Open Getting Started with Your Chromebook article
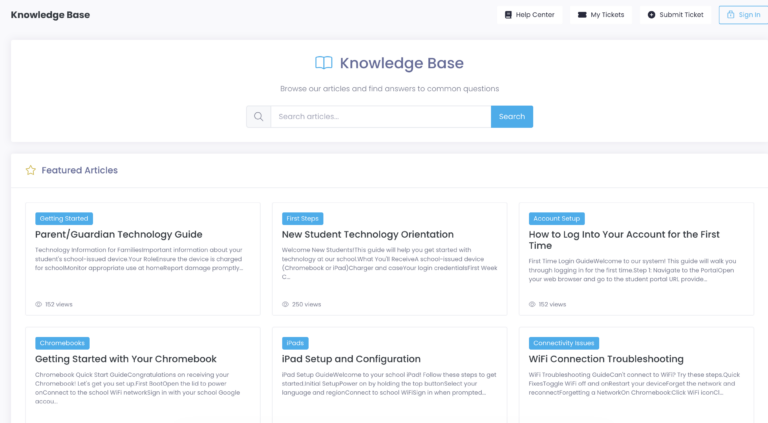 125,359
